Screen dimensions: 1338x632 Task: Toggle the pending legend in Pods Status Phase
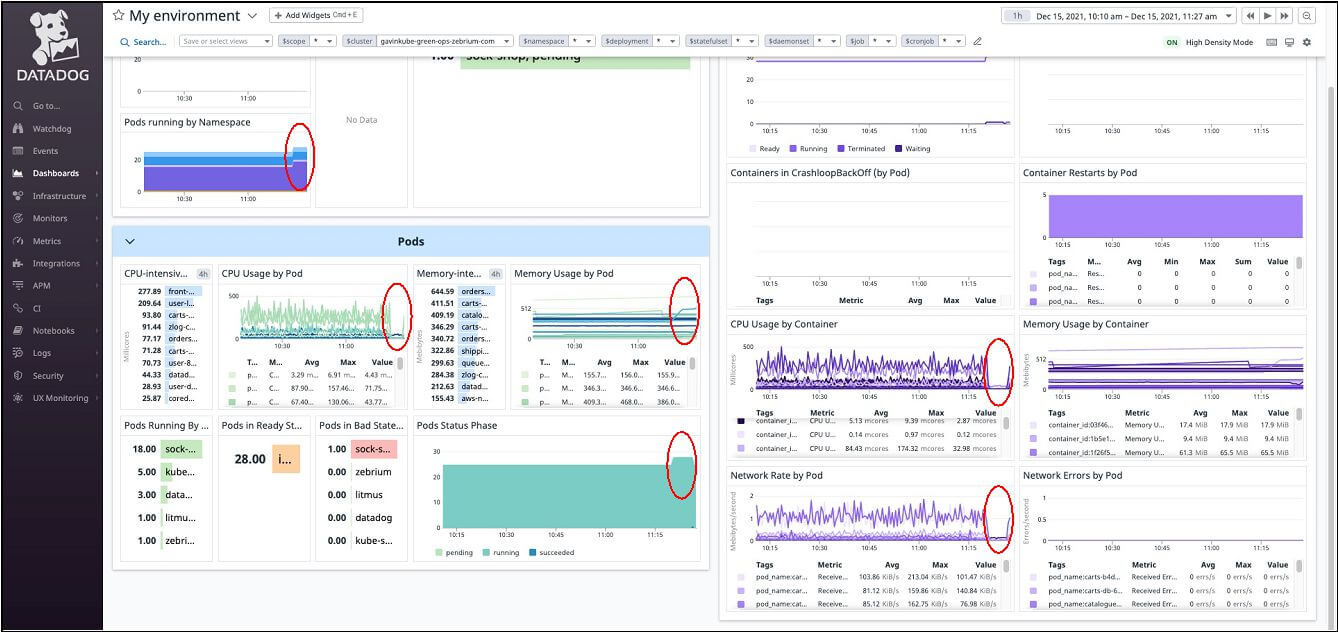453,552
